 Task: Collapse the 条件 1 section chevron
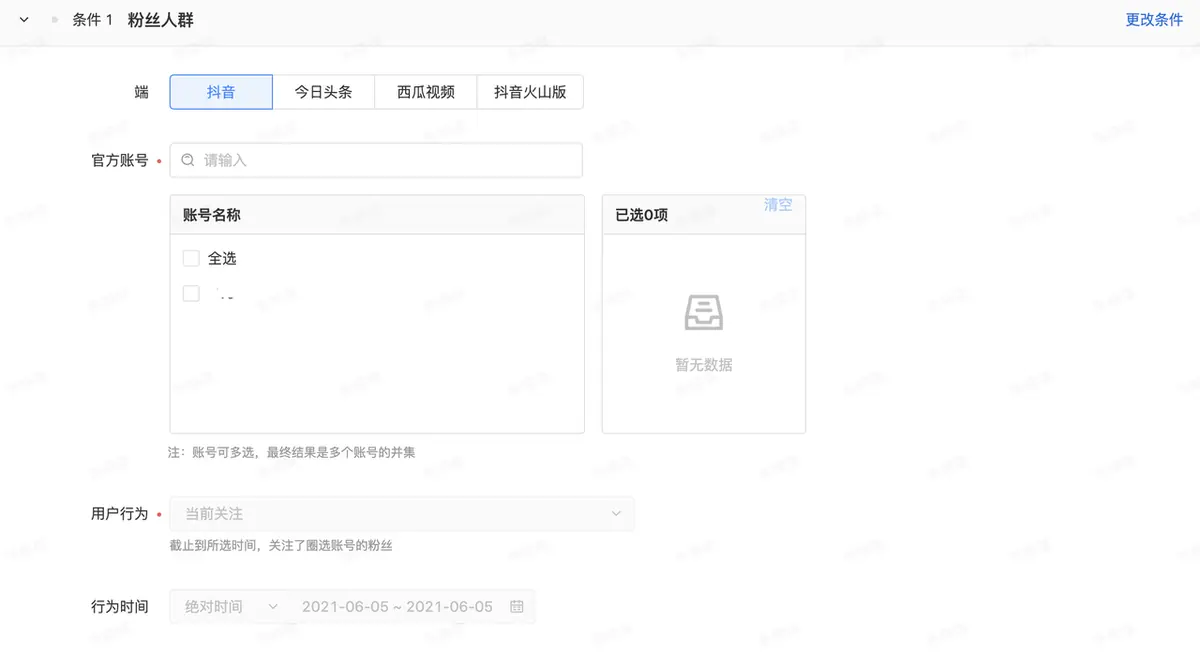[24, 20]
